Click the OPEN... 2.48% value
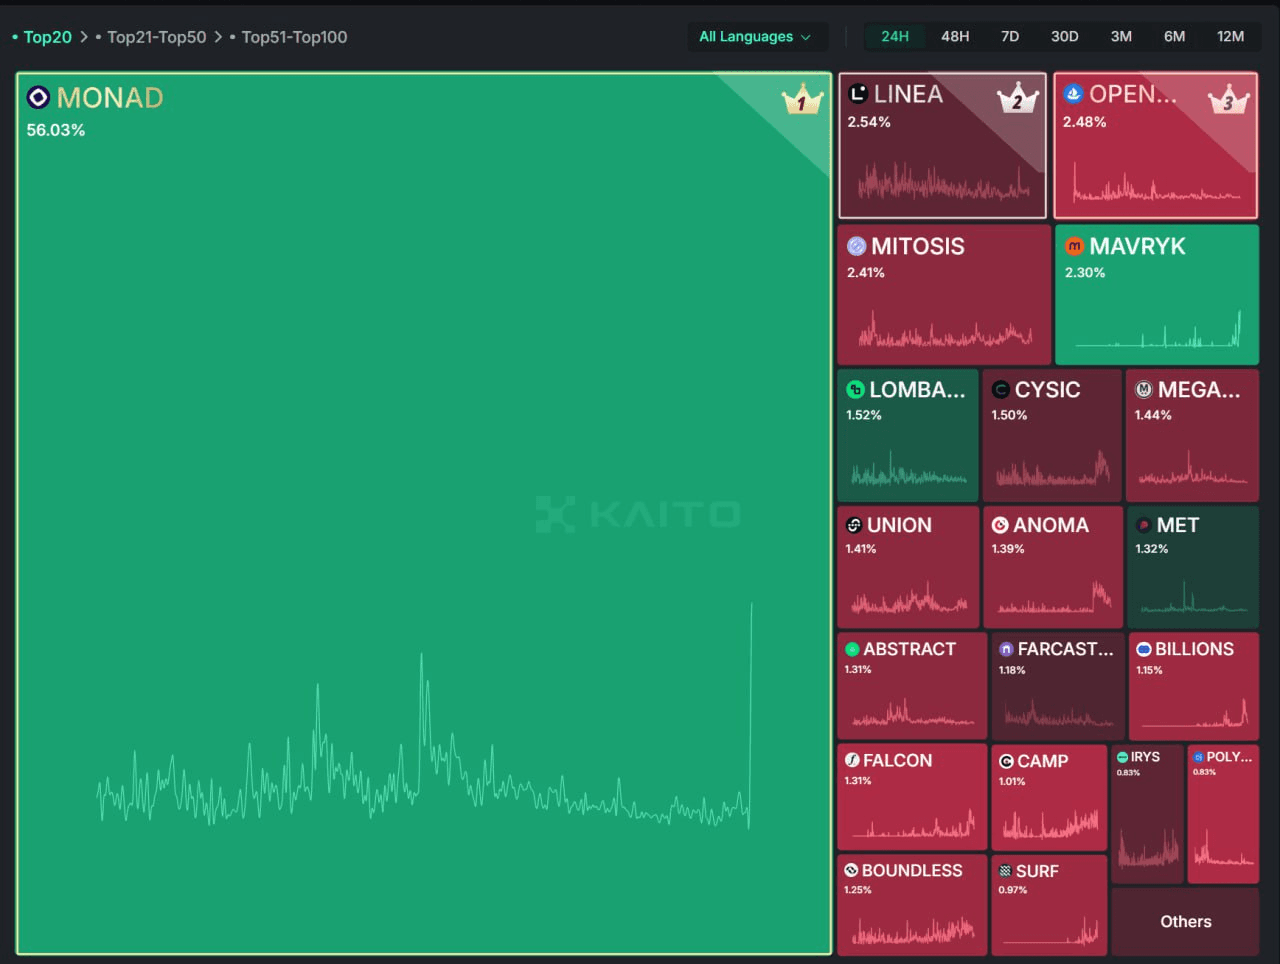 1085,122
